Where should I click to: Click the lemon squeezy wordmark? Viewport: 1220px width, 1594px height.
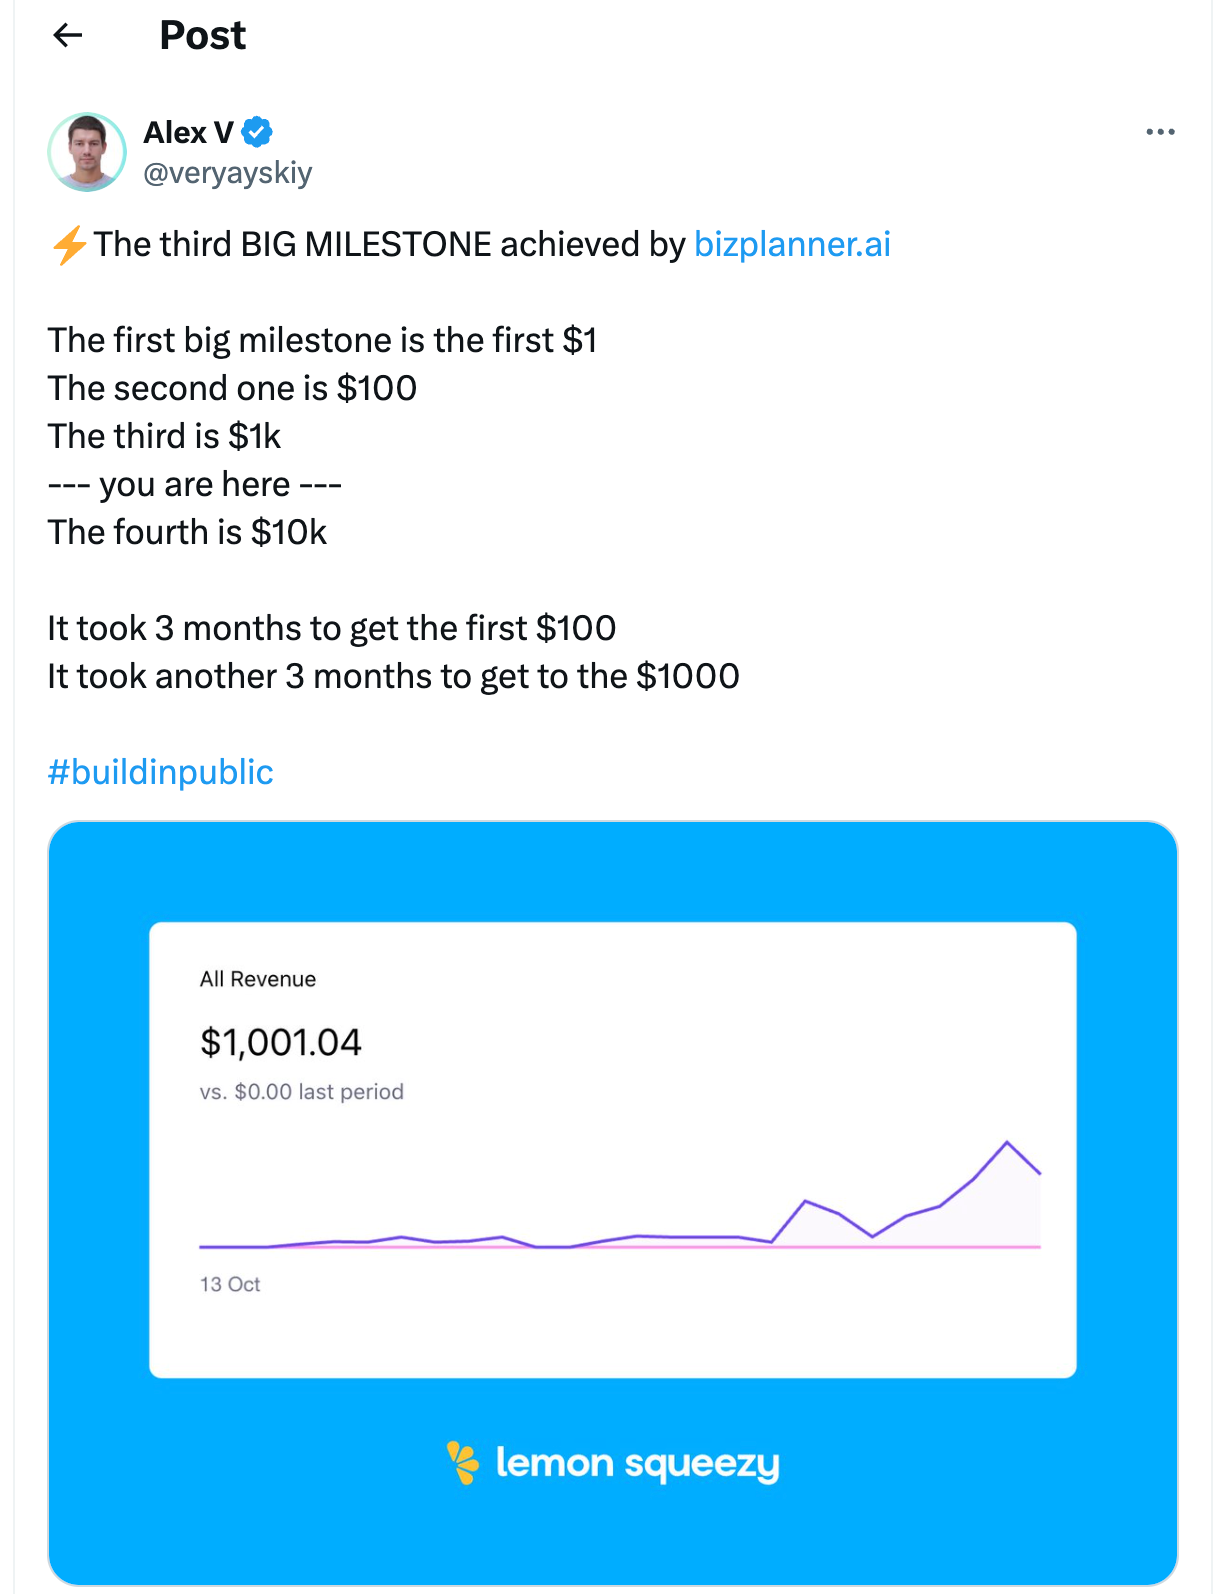(637, 1463)
